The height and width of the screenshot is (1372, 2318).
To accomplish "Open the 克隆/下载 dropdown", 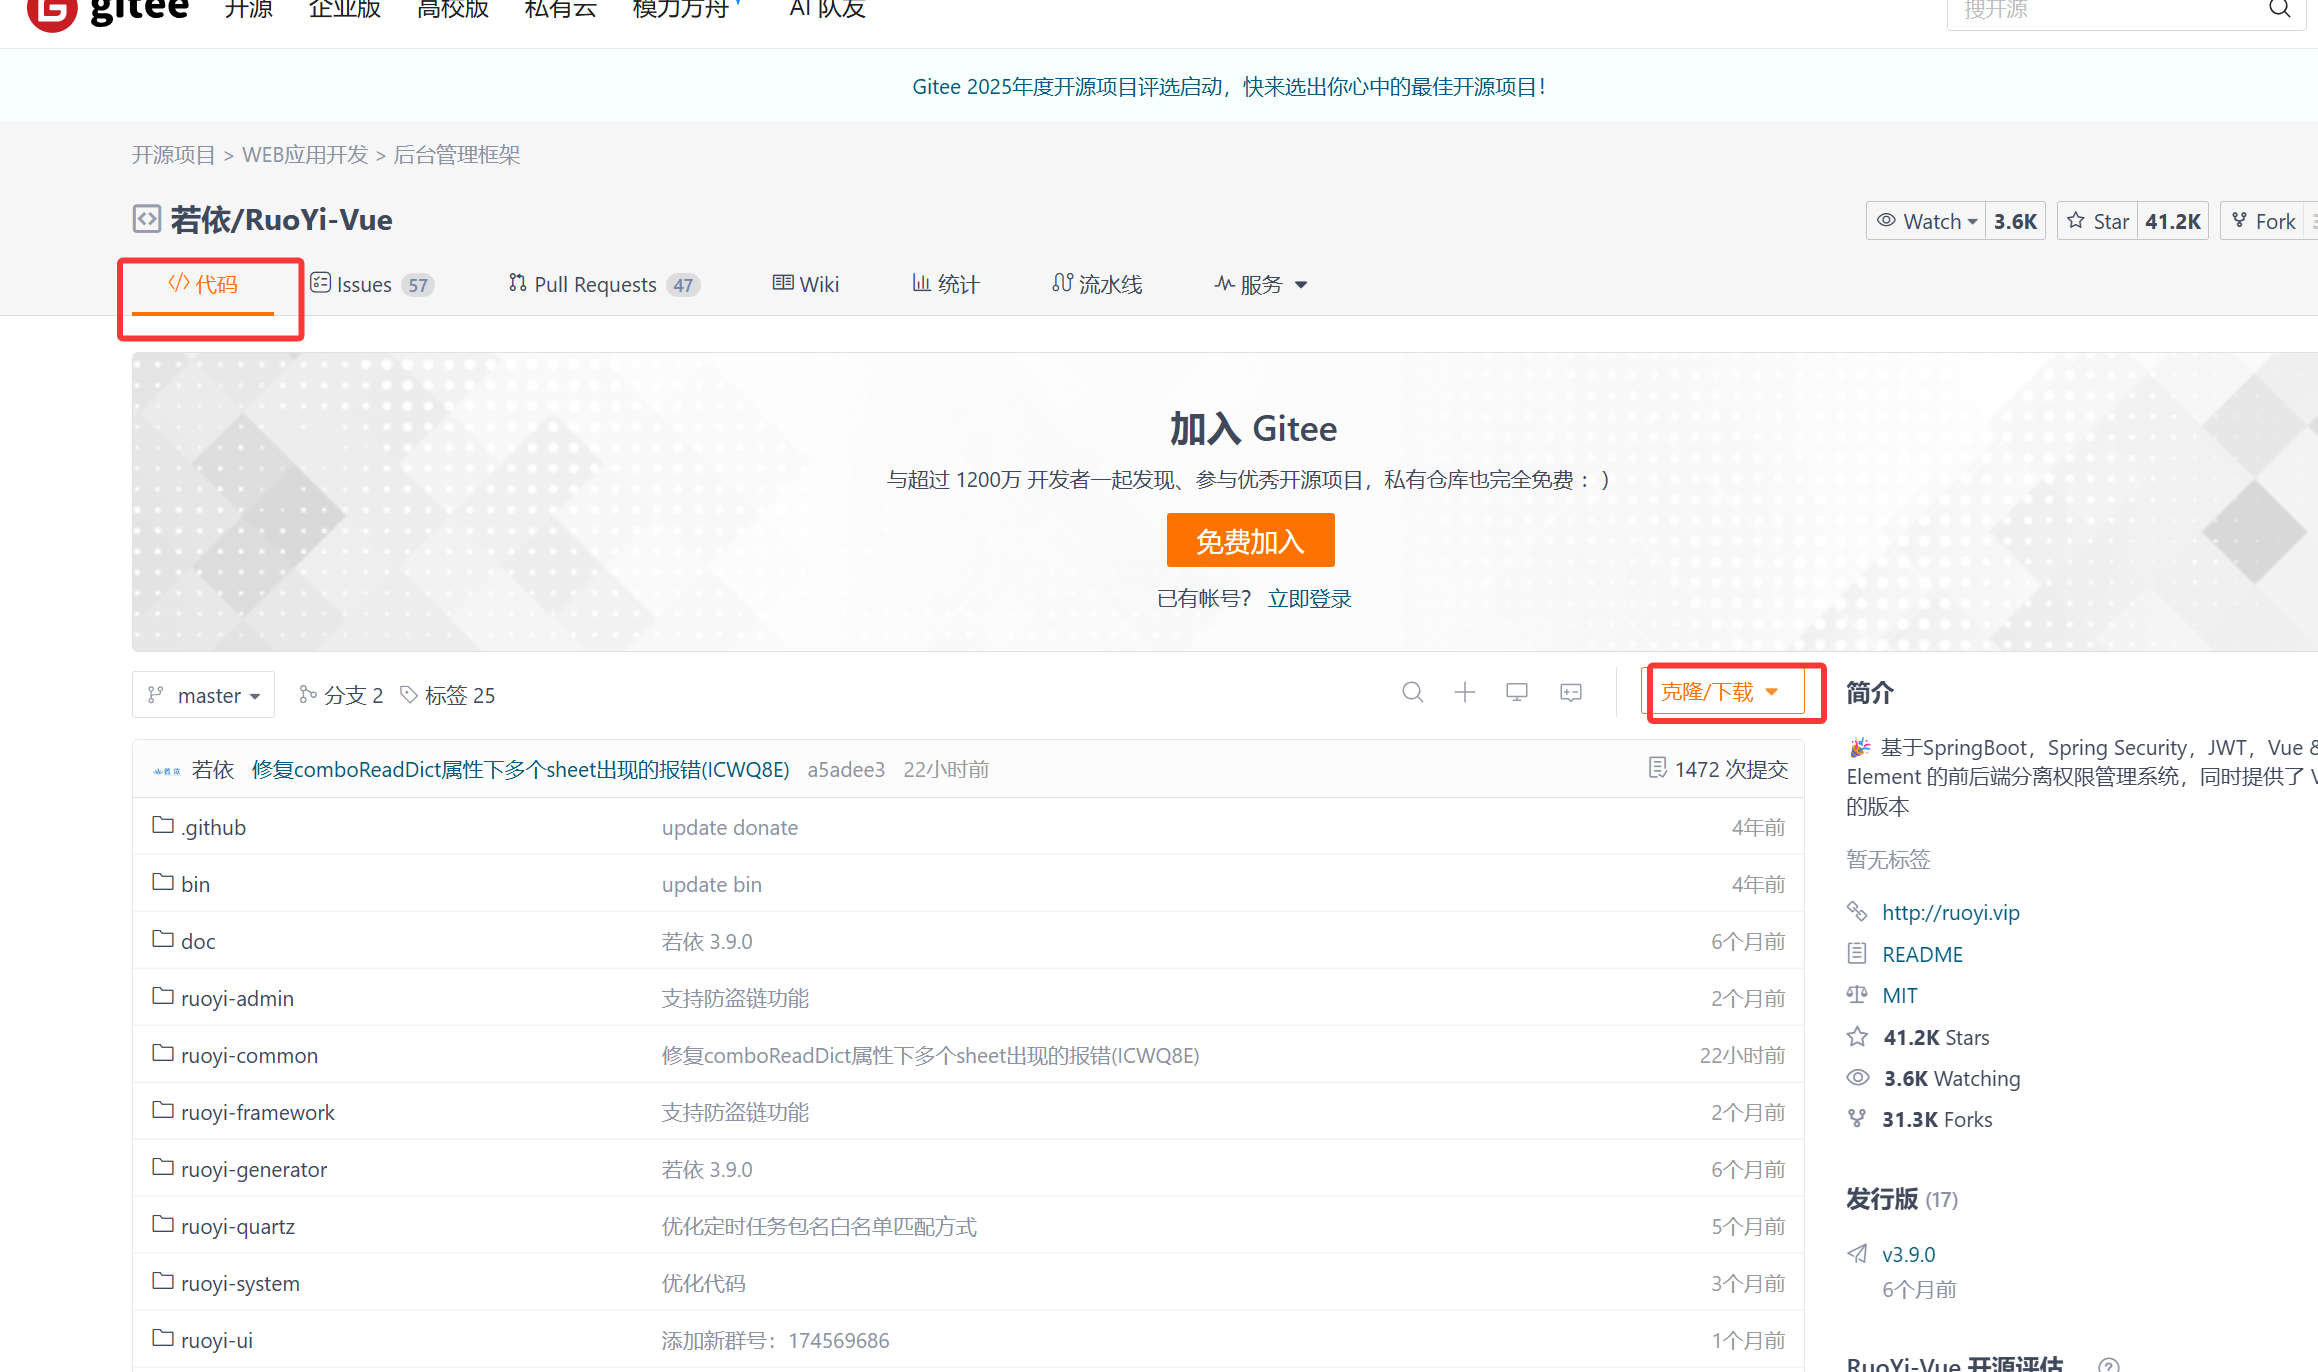I will (1720, 692).
